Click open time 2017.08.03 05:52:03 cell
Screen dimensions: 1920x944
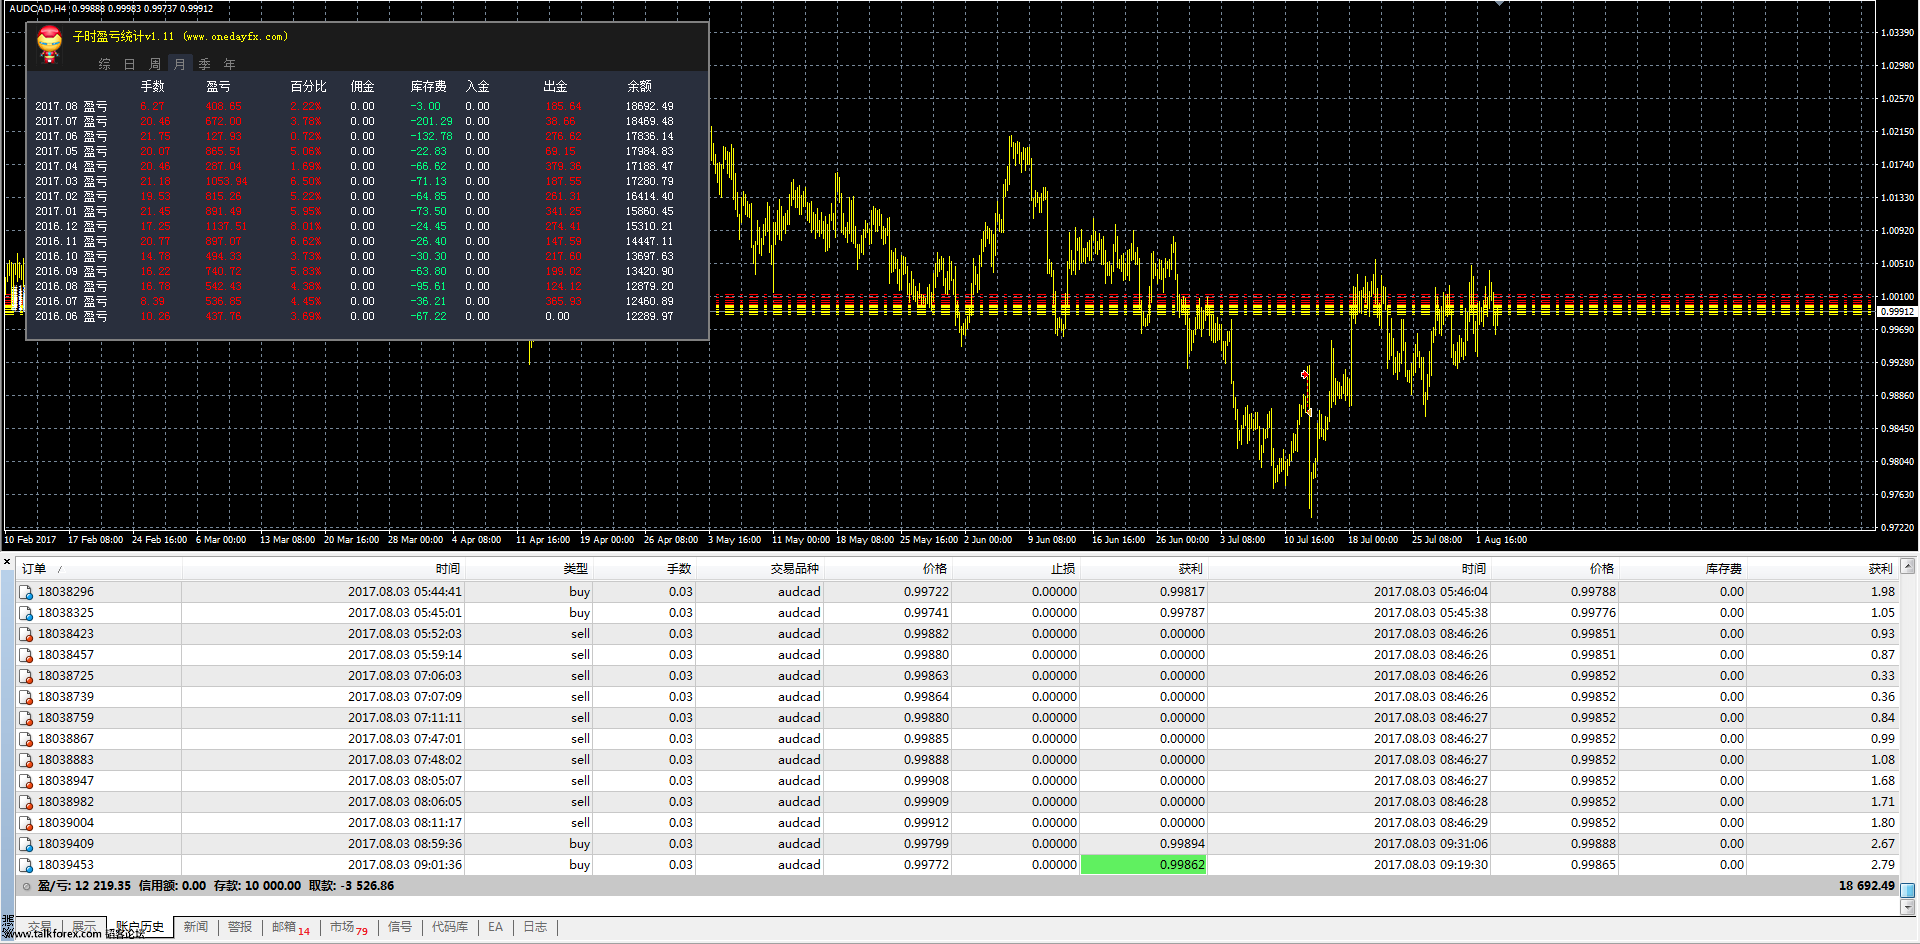tap(405, 634)
